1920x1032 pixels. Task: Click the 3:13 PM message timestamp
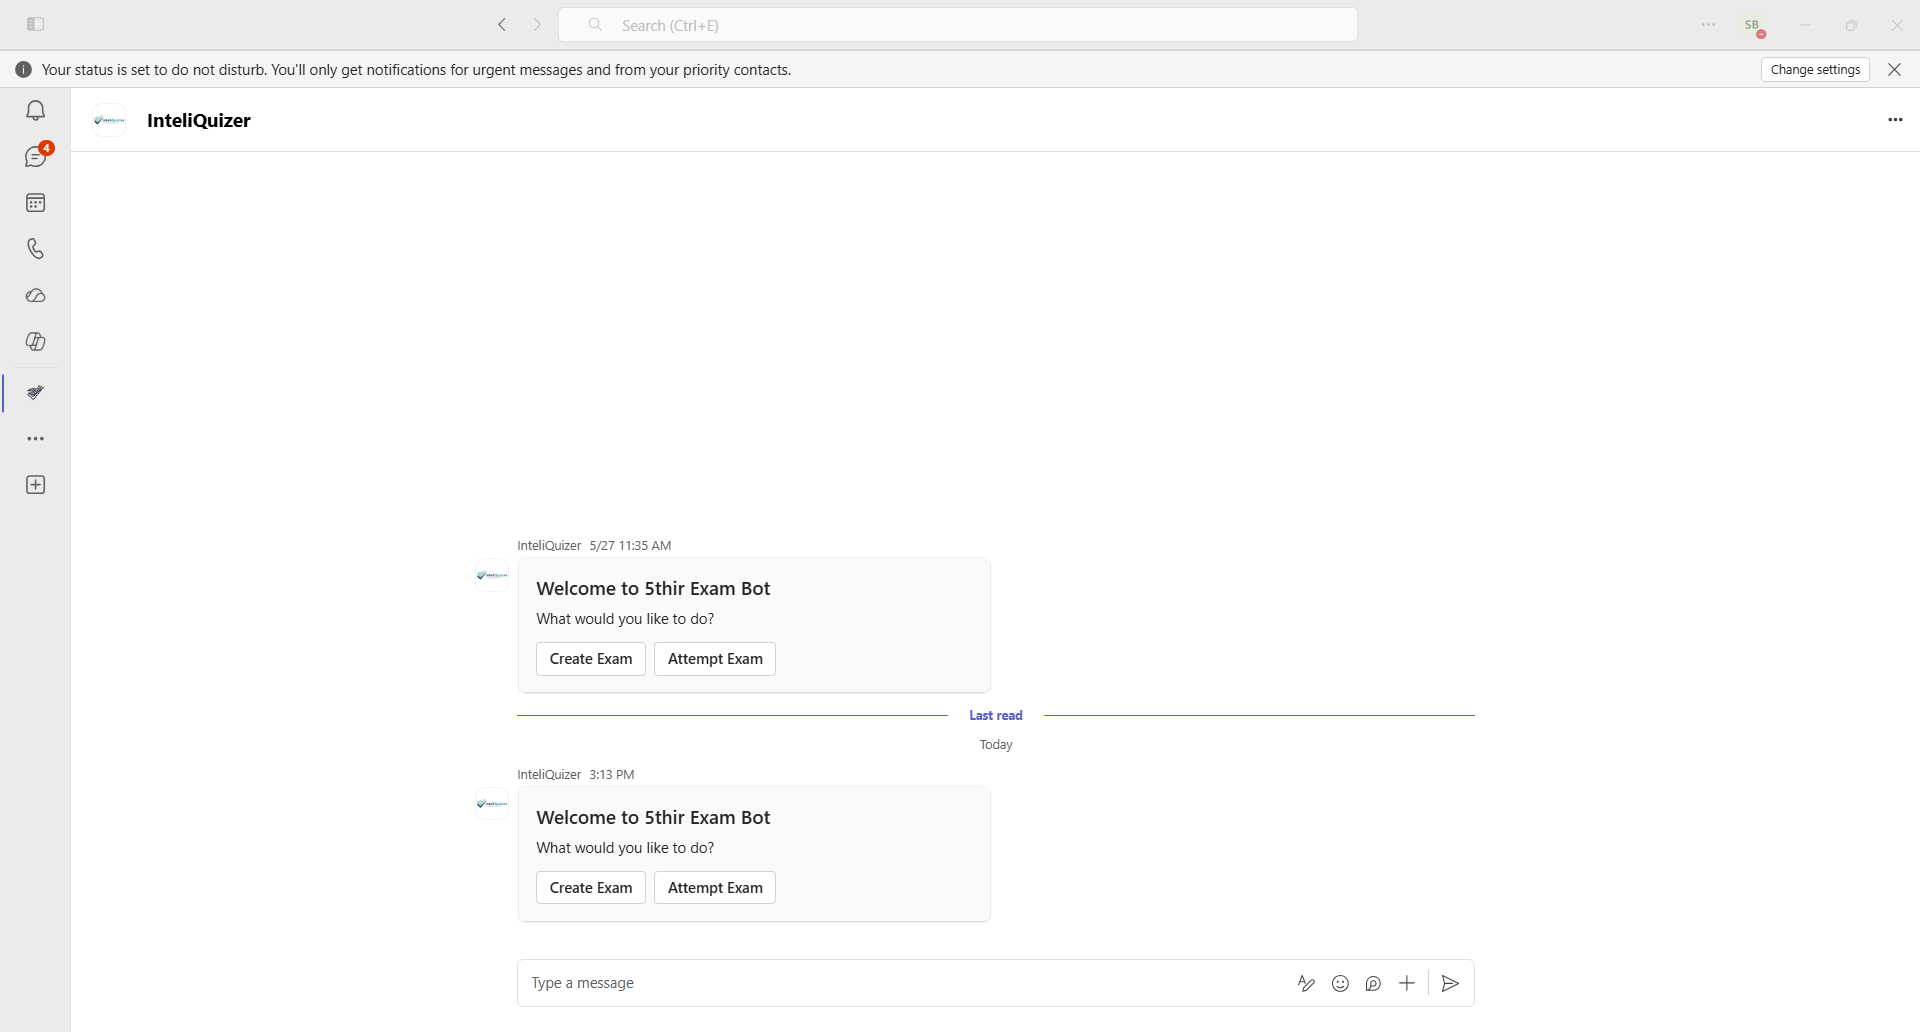[x=612, y=775]
